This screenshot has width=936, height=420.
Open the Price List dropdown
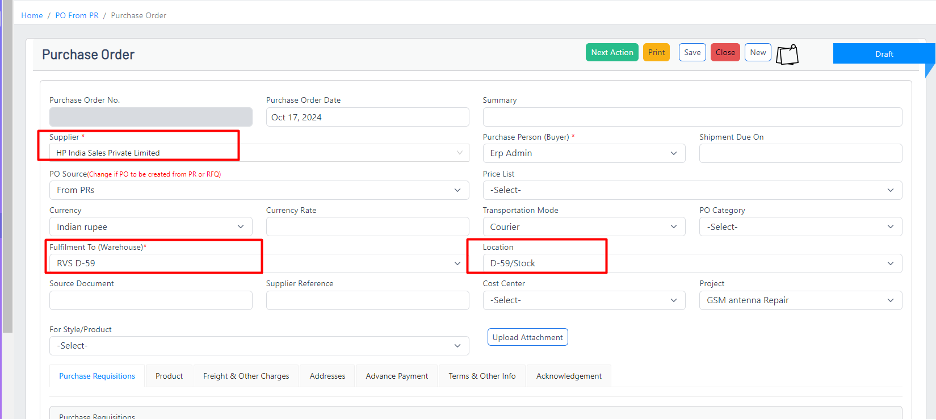coord(692,190)
